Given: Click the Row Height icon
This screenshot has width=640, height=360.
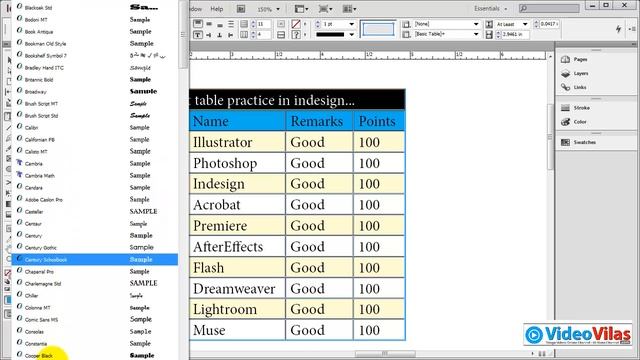Looking at the screenshot, I should click(489, 24).
